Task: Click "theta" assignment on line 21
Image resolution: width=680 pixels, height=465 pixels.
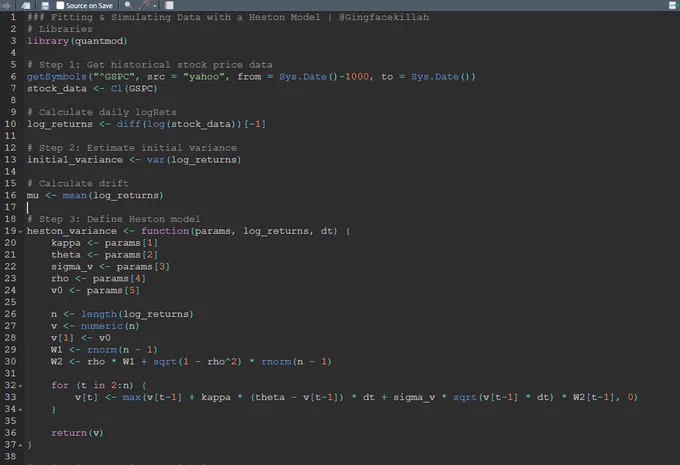Action: [x=66, y=255]
